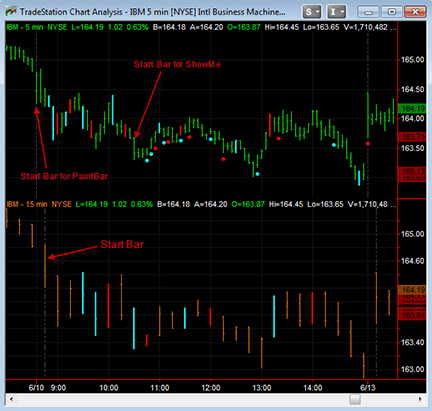Click the right scroll arrow
Screen dimensions: 432x411
pyautogui.click(x=420, y=399)
